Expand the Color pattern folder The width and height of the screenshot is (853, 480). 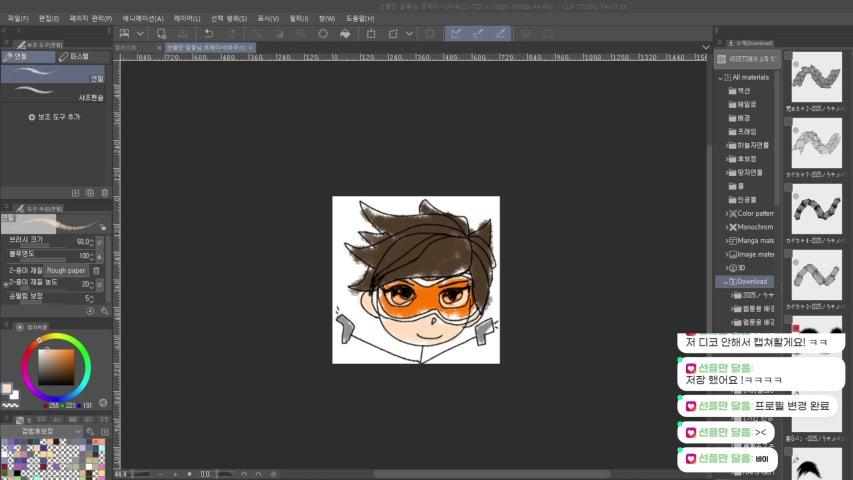[x=728, y=213]
